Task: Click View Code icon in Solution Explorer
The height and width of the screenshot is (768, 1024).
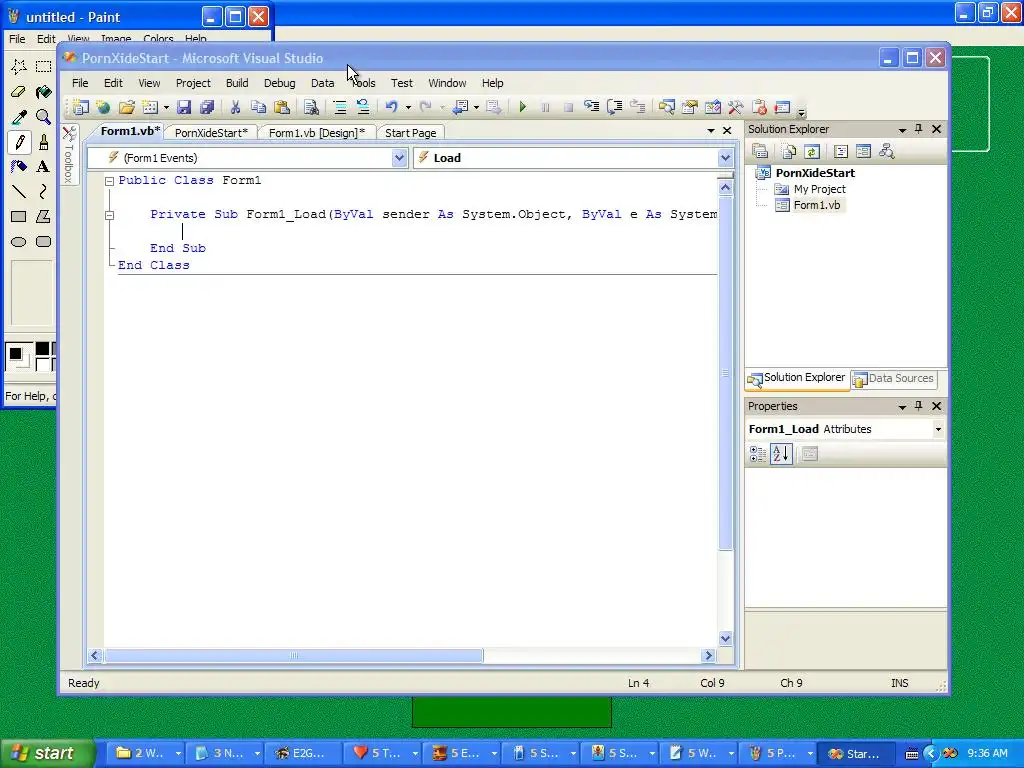Action: [840, 152]
